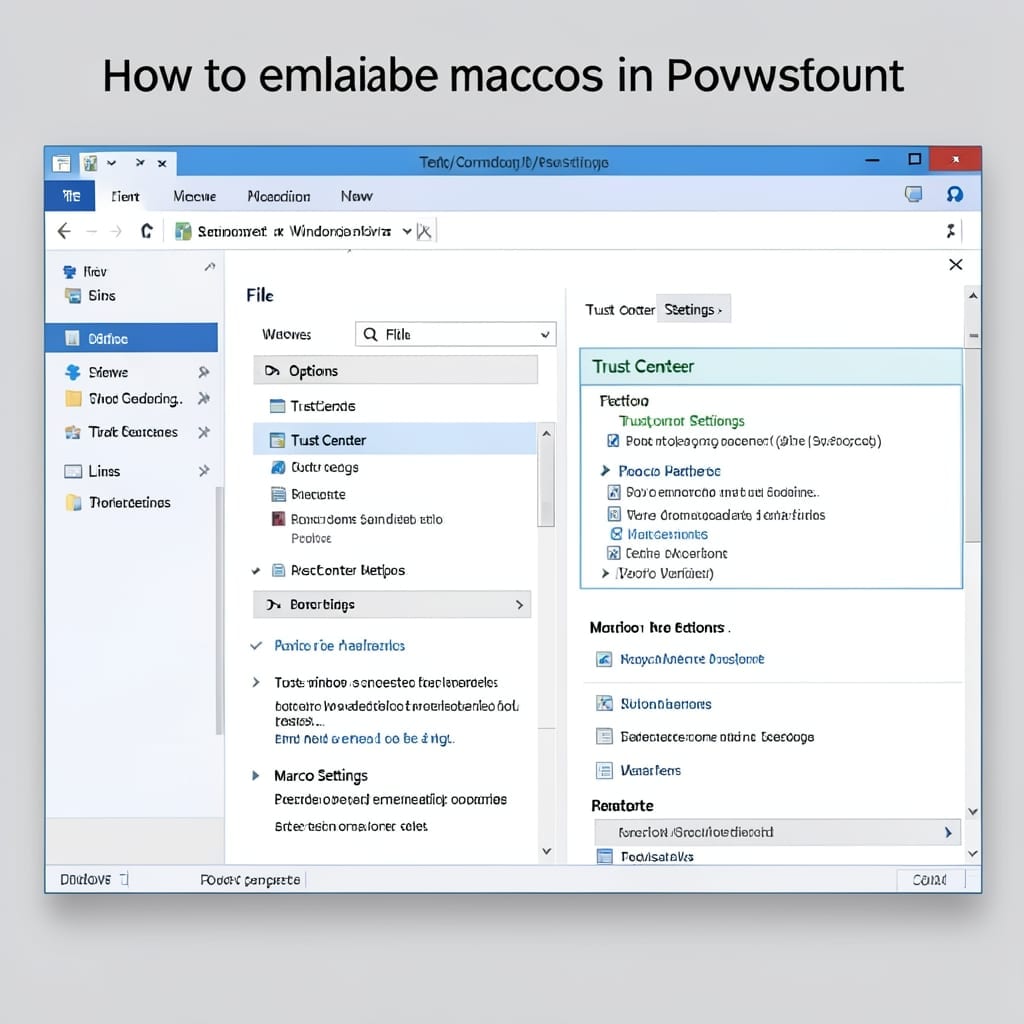
Task: Click the Coıtd button at bottom right
Action: tap(930, 880)
